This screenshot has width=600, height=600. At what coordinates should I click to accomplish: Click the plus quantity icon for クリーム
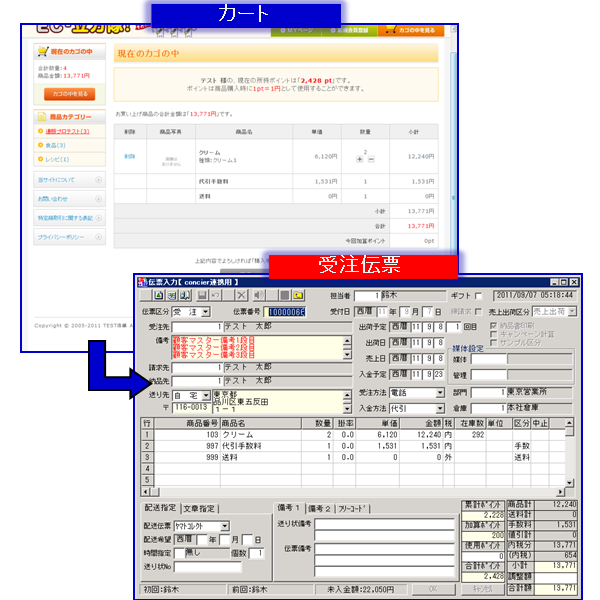tap(359, 160)
